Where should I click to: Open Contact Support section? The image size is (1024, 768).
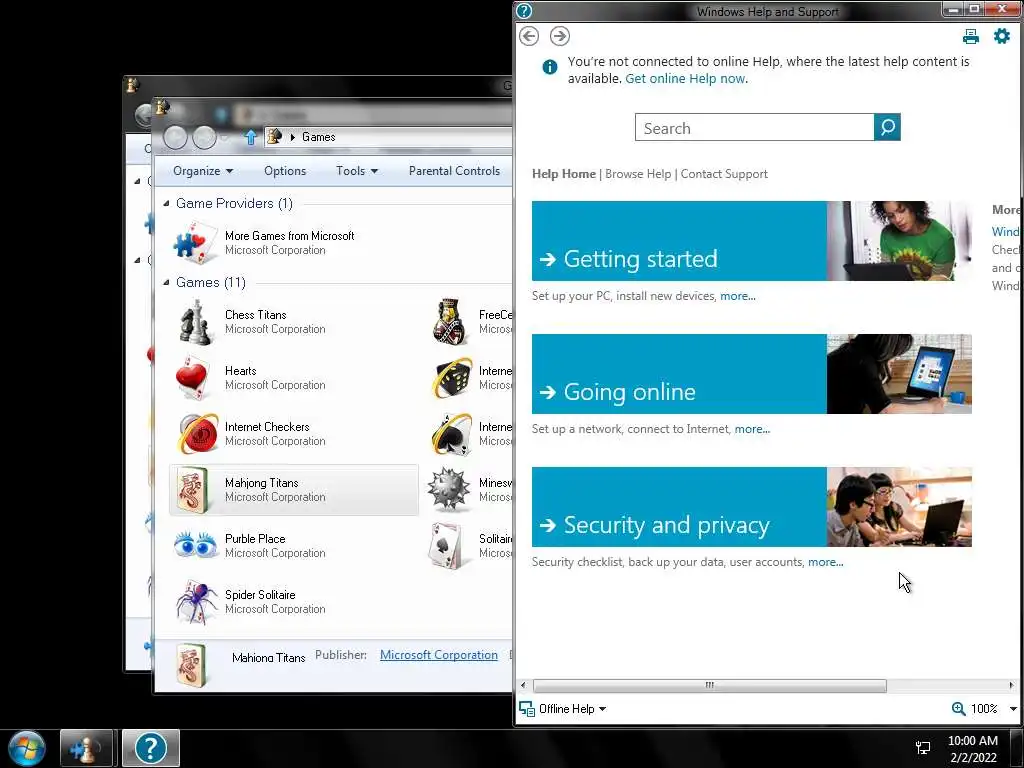coord(724,174)
